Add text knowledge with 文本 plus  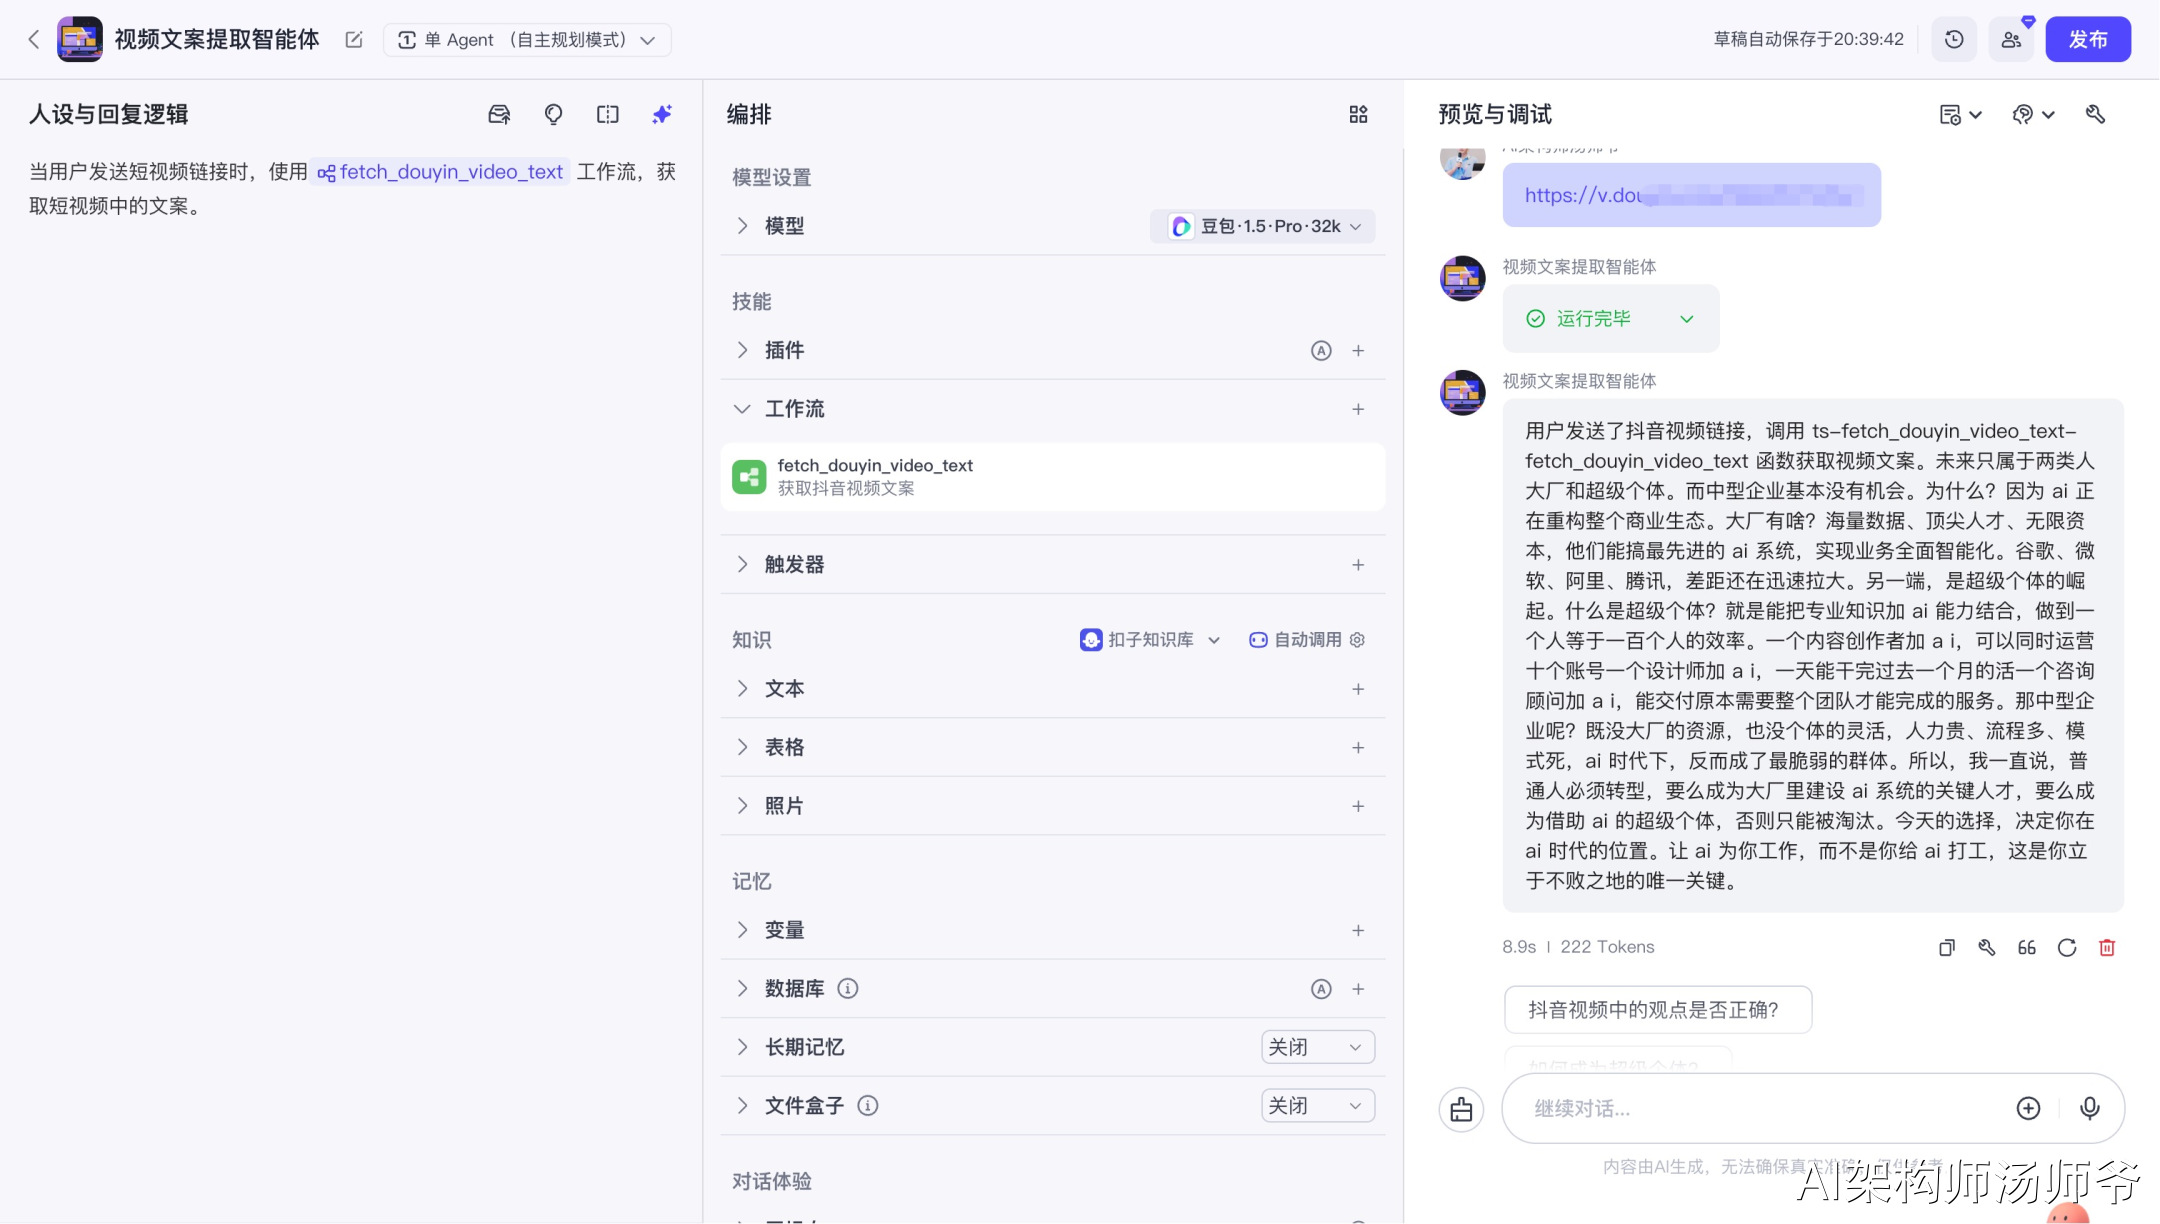tap(1358, 689)
